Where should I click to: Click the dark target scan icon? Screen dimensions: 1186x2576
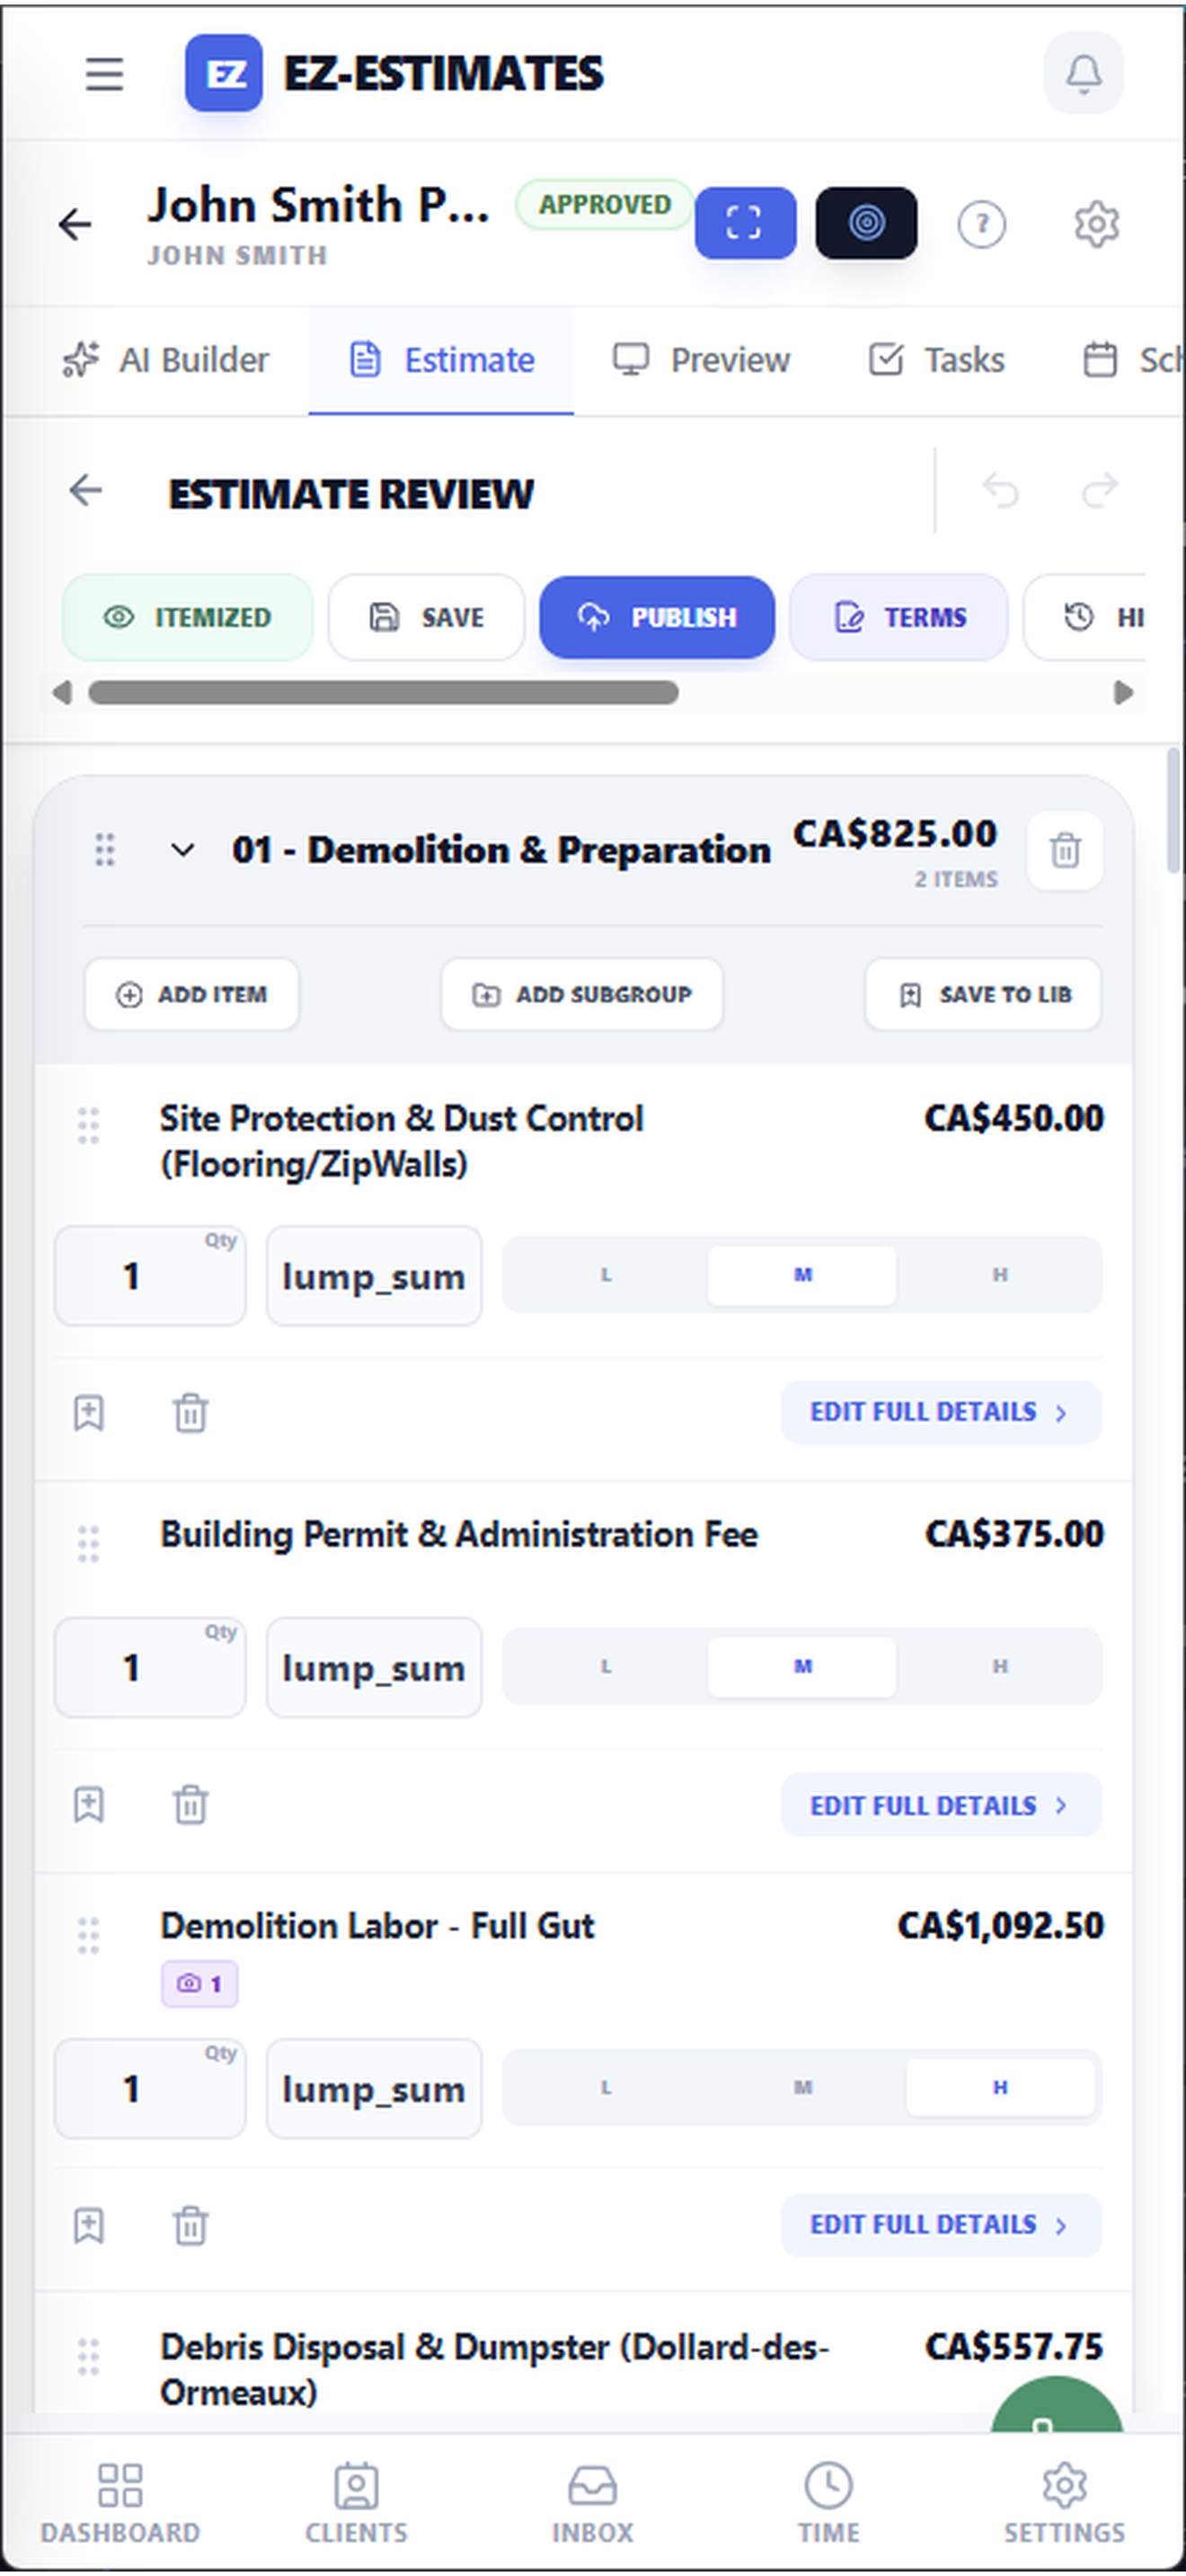click(x=865, y=223)
